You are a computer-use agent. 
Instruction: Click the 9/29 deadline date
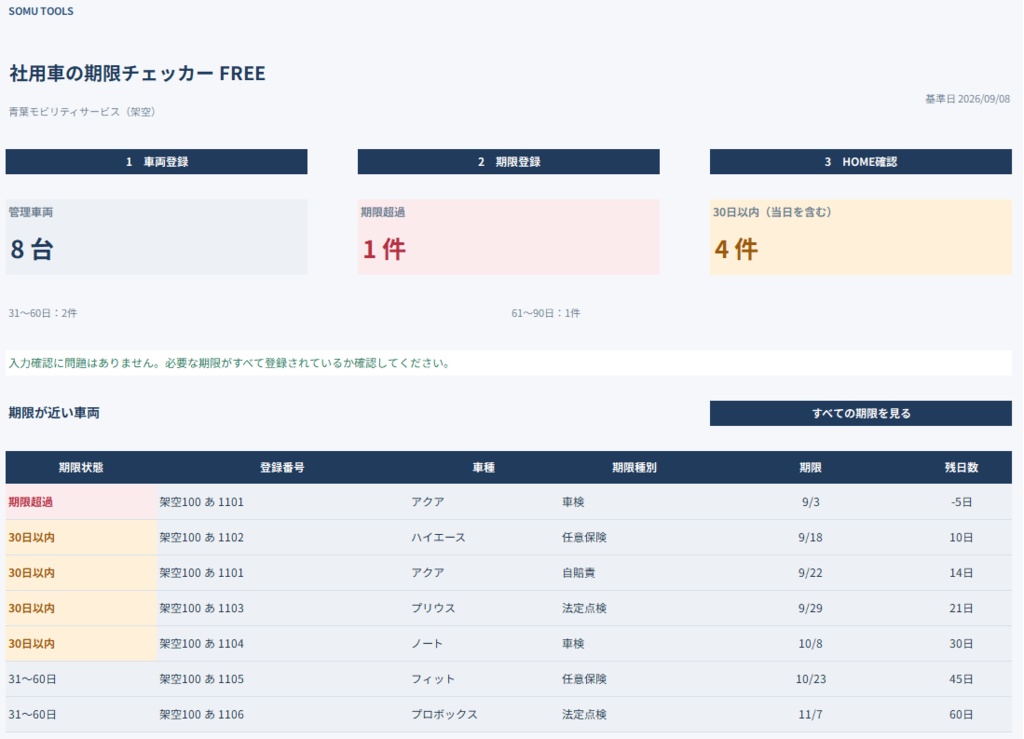coord(810,608)
